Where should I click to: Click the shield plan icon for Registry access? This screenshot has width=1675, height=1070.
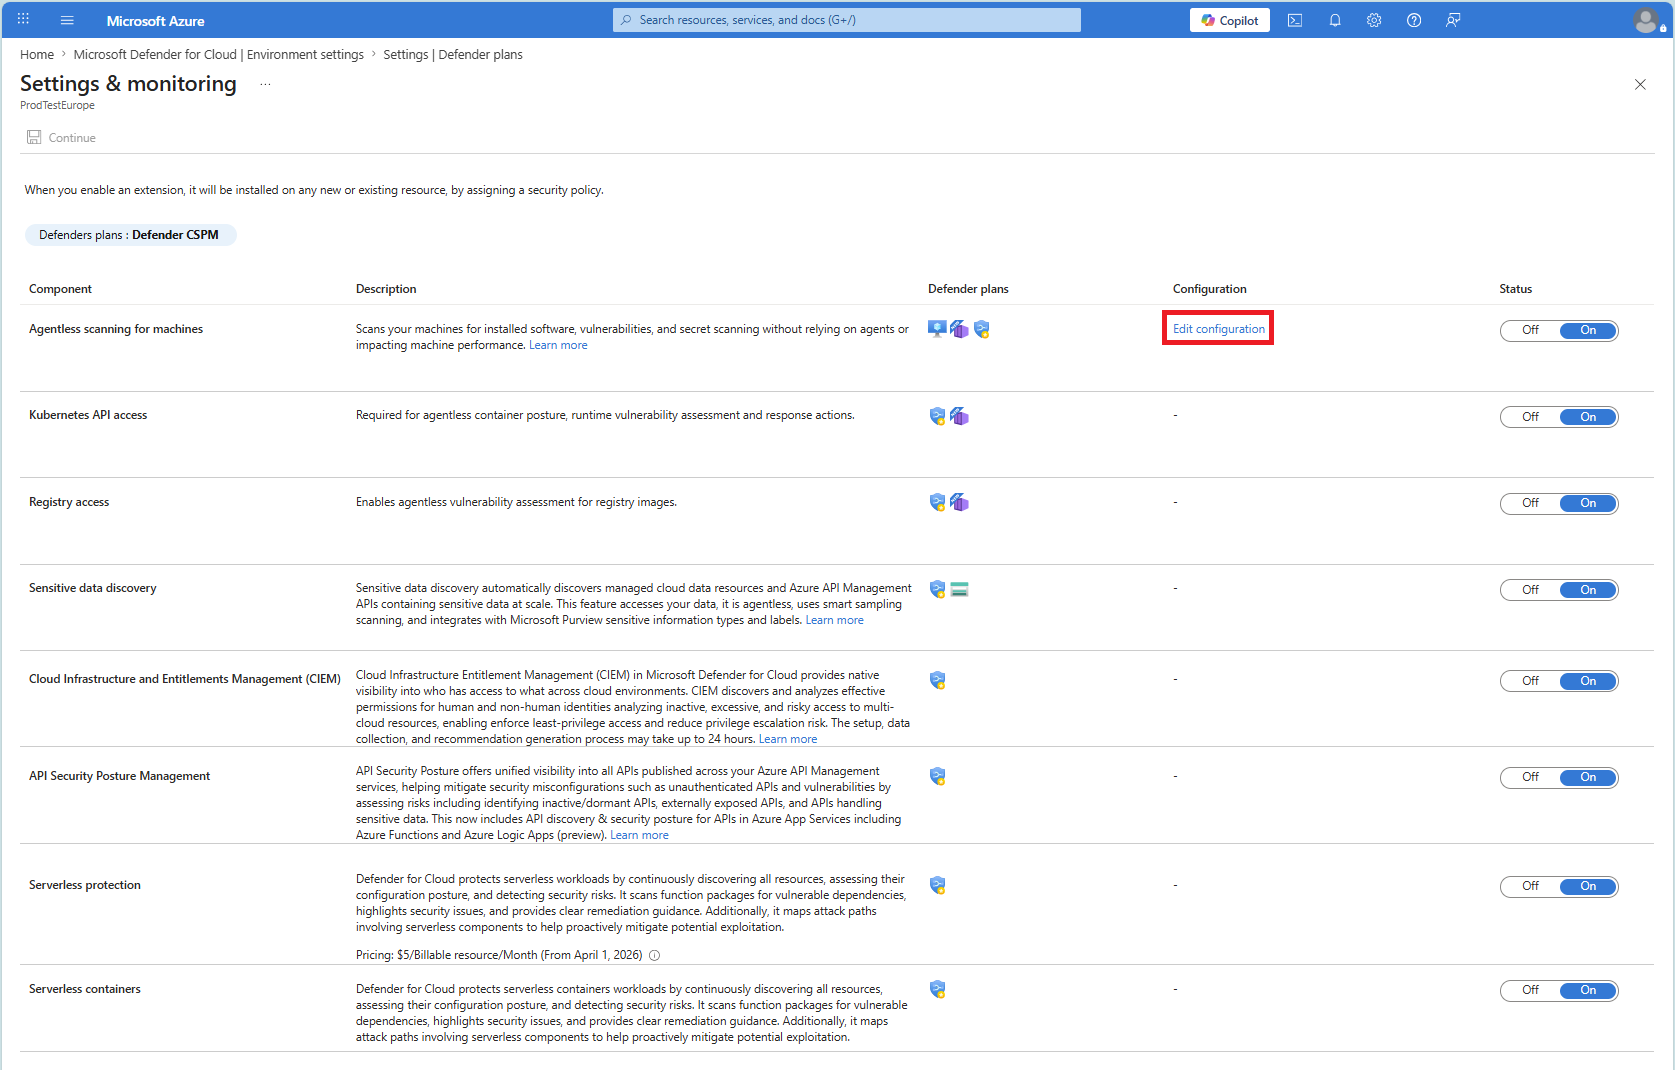(937, 502)
